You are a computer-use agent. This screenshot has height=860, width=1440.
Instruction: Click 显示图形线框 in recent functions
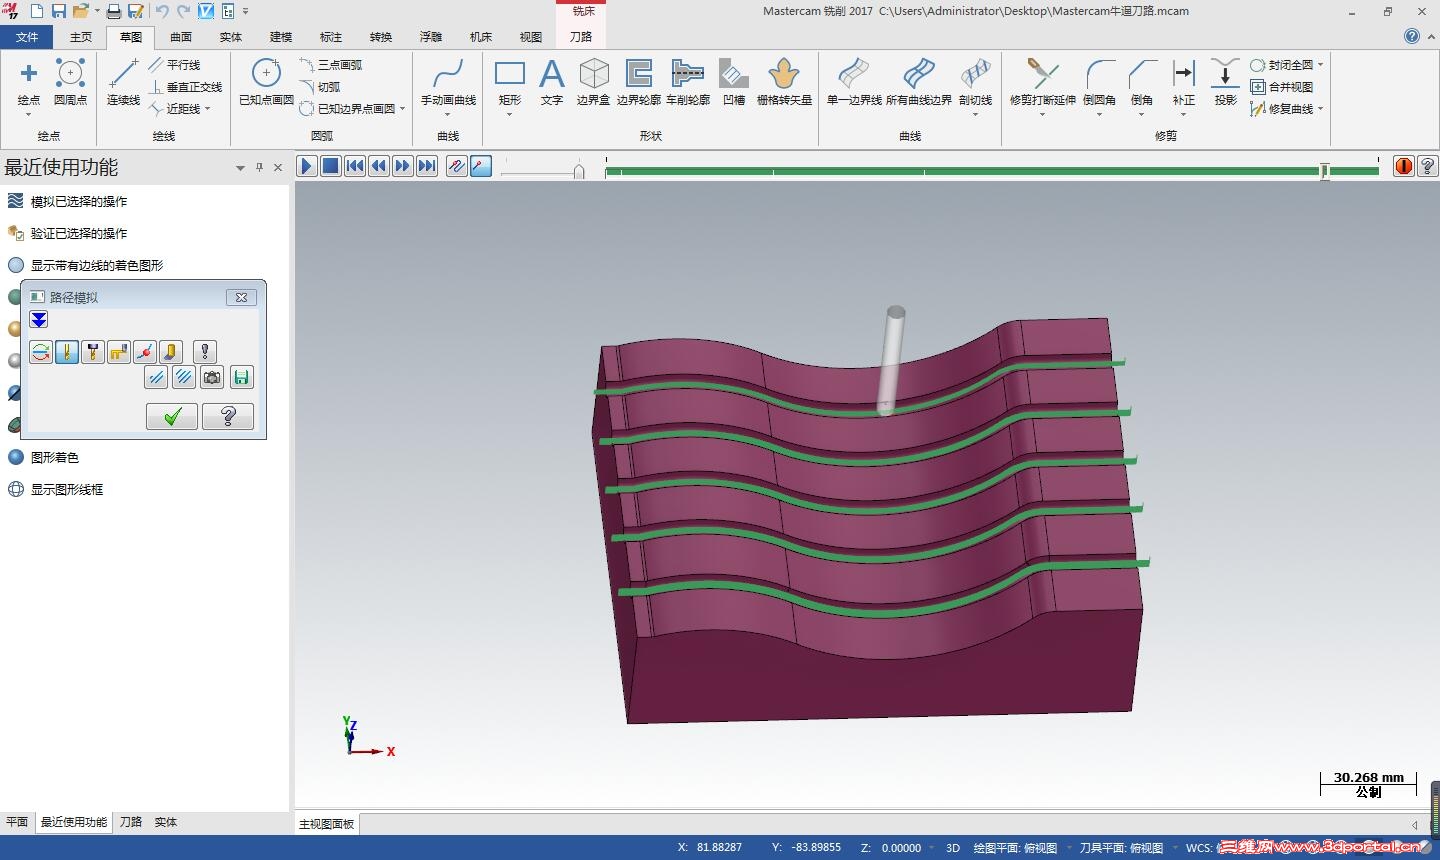click(67, 489)
